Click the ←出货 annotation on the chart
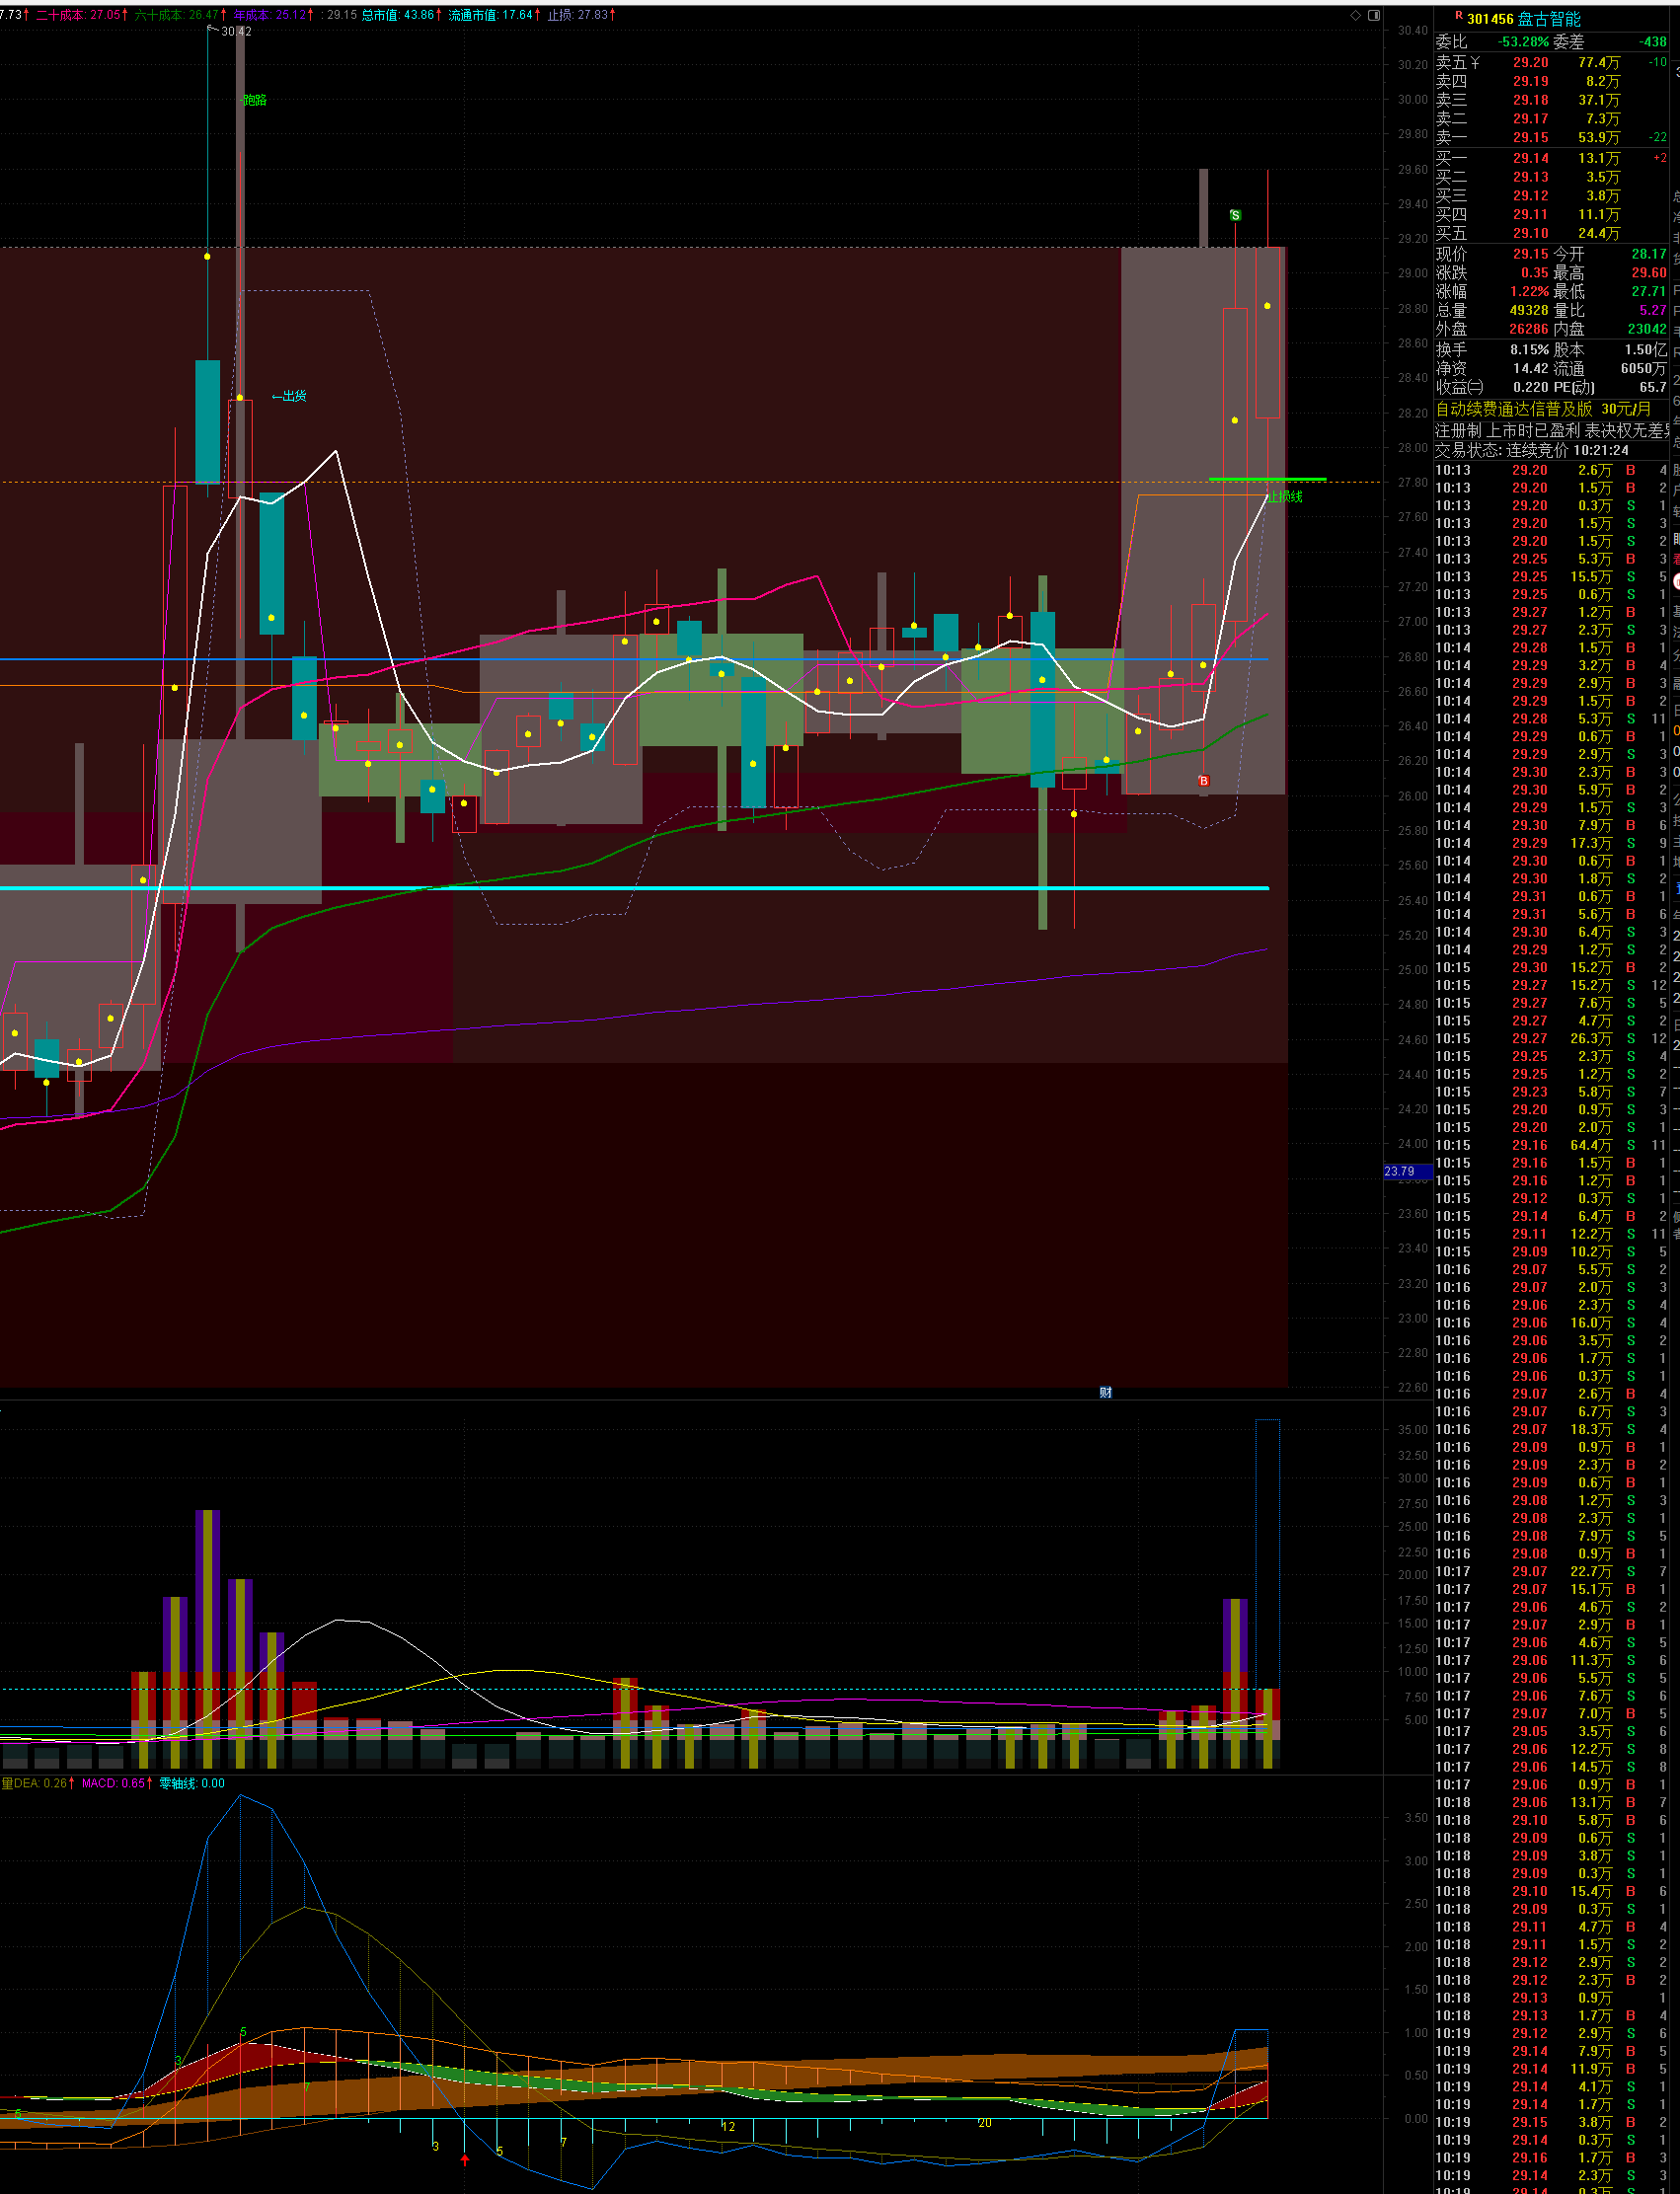The height and width of the screenshot is (2194, 1680). coord(289,396)
